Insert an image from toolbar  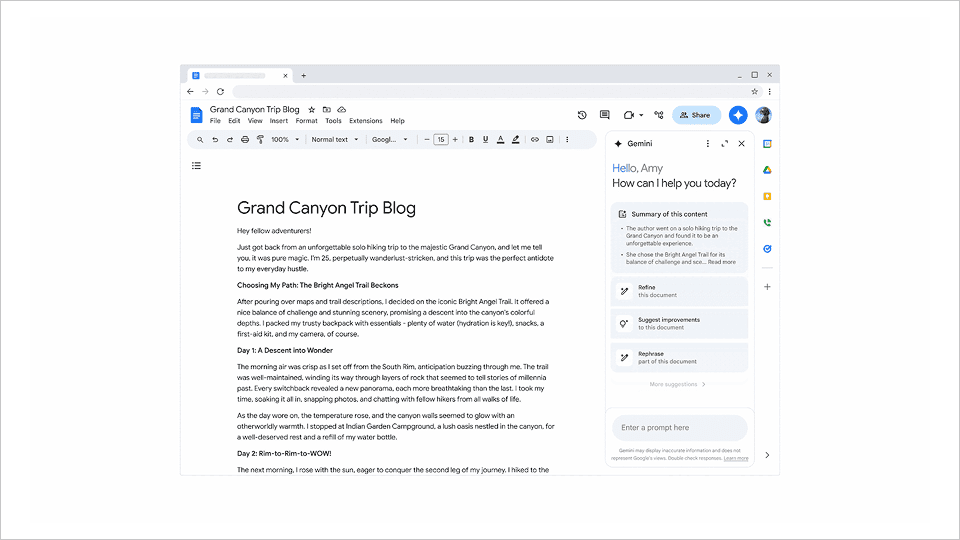tap(550, 140)
